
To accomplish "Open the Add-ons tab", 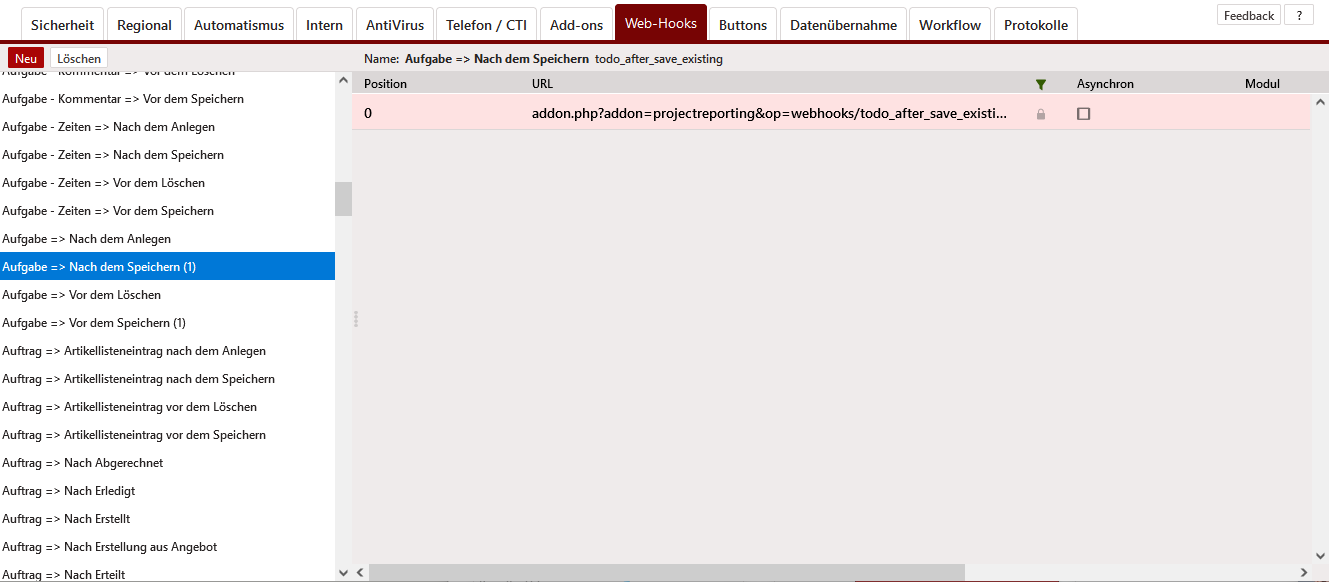I will coord(576,25).
